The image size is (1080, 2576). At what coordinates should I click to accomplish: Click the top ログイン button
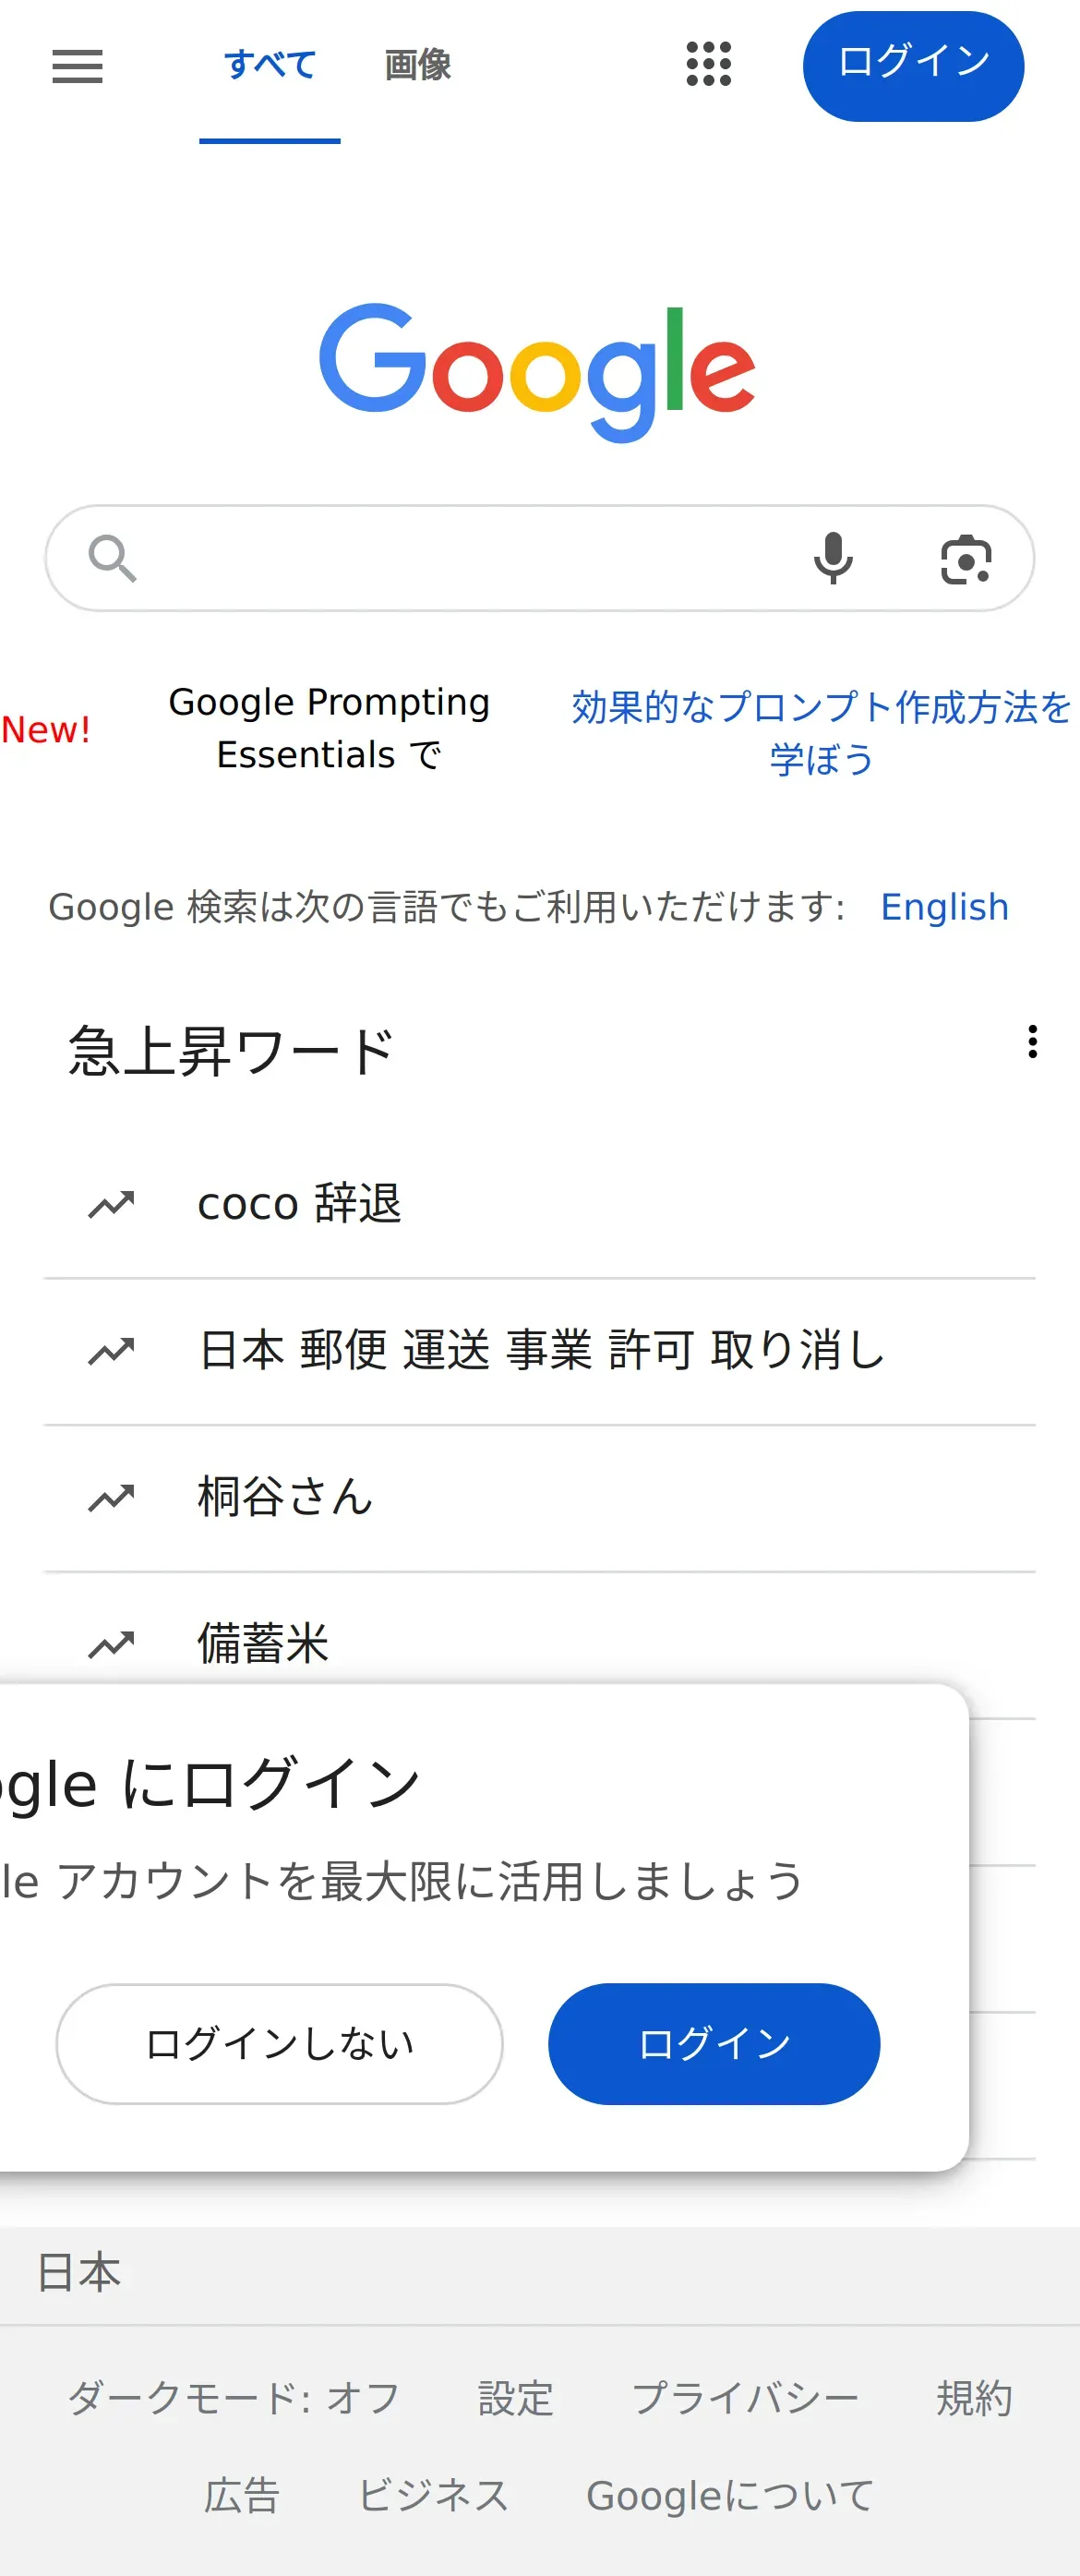(x=912, y=66)
